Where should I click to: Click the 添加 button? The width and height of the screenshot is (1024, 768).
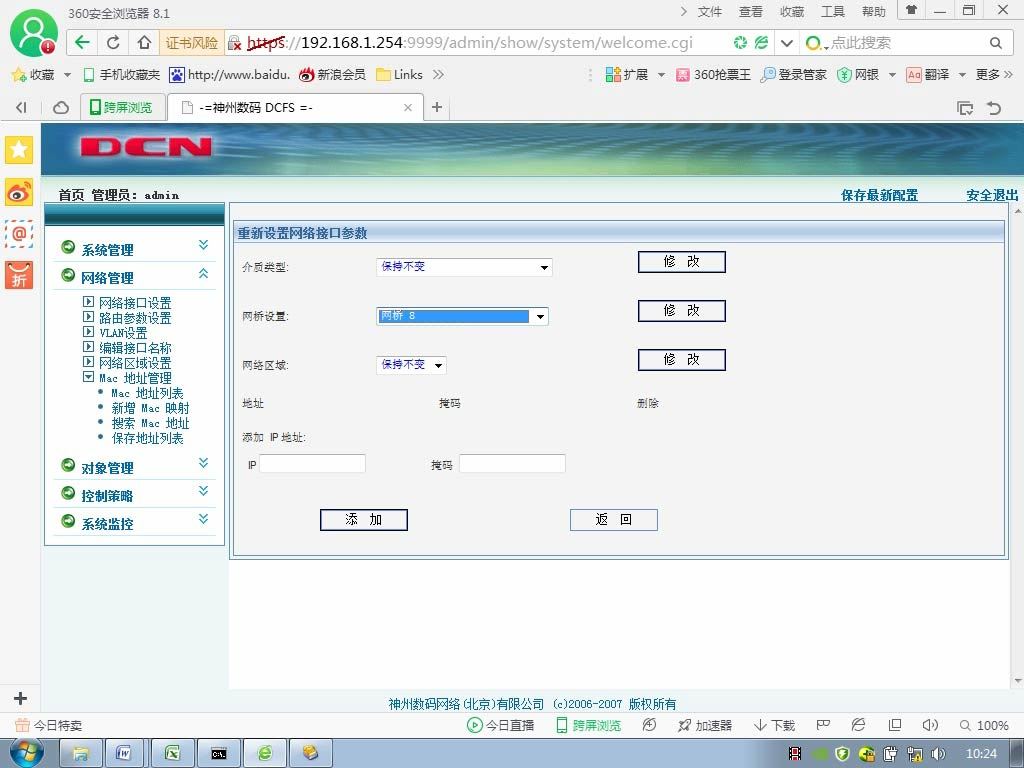point(364,520)
